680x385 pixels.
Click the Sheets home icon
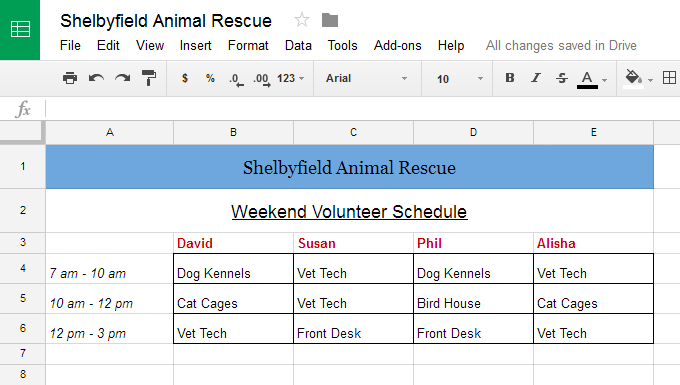point(20,29)
